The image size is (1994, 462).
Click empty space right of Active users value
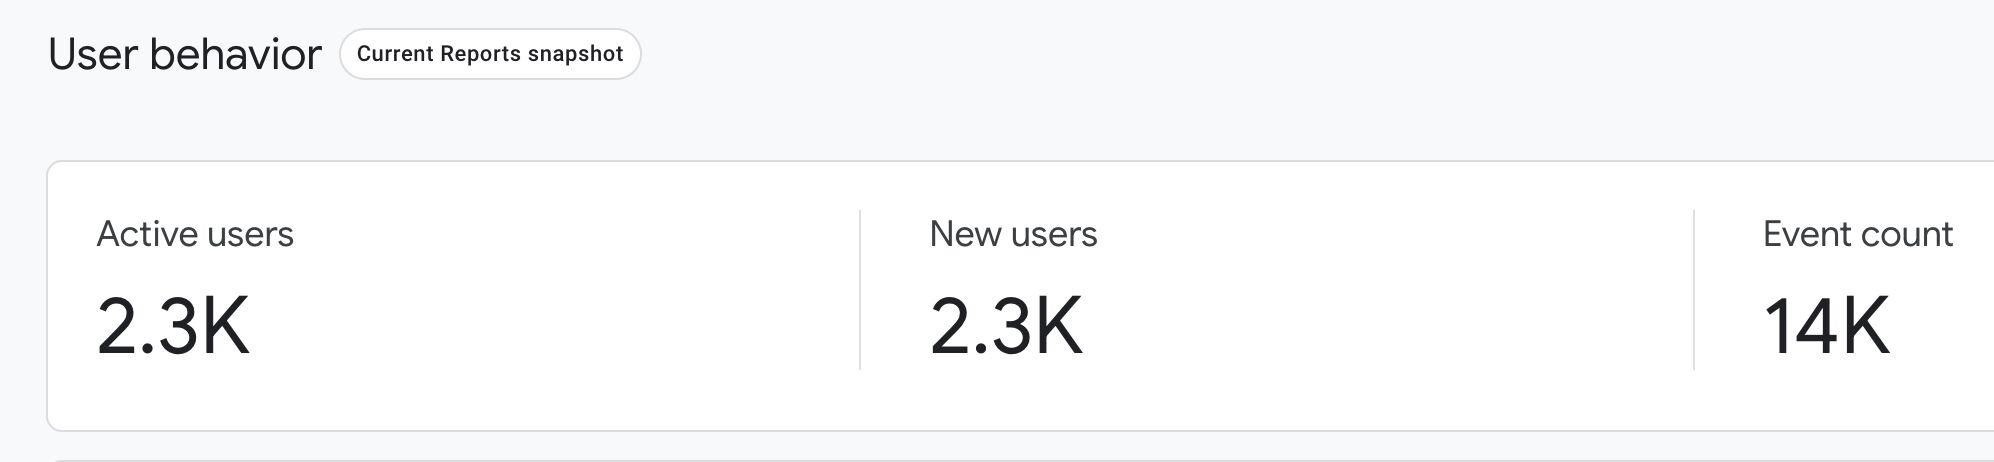[x=550, y=326]
